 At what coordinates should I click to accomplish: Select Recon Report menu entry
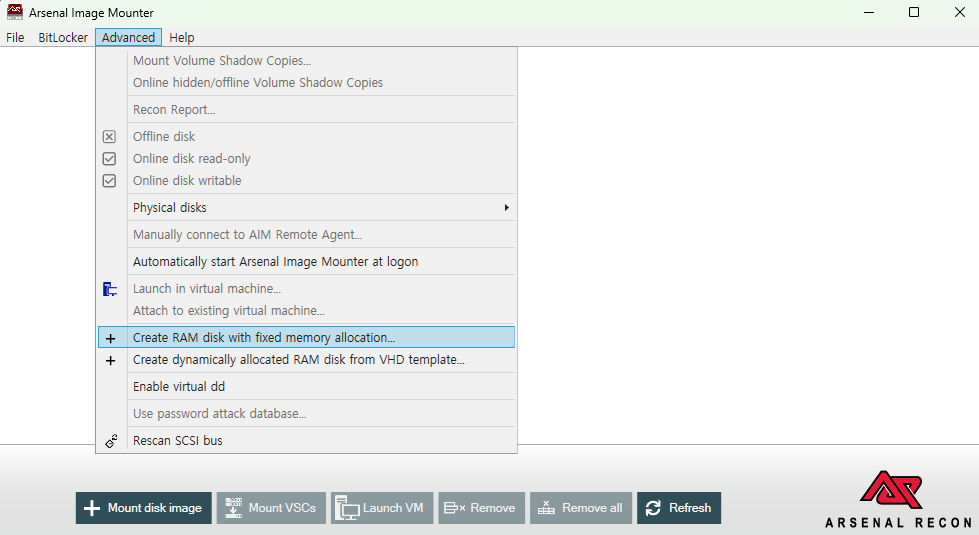click(x=307, y=109)
